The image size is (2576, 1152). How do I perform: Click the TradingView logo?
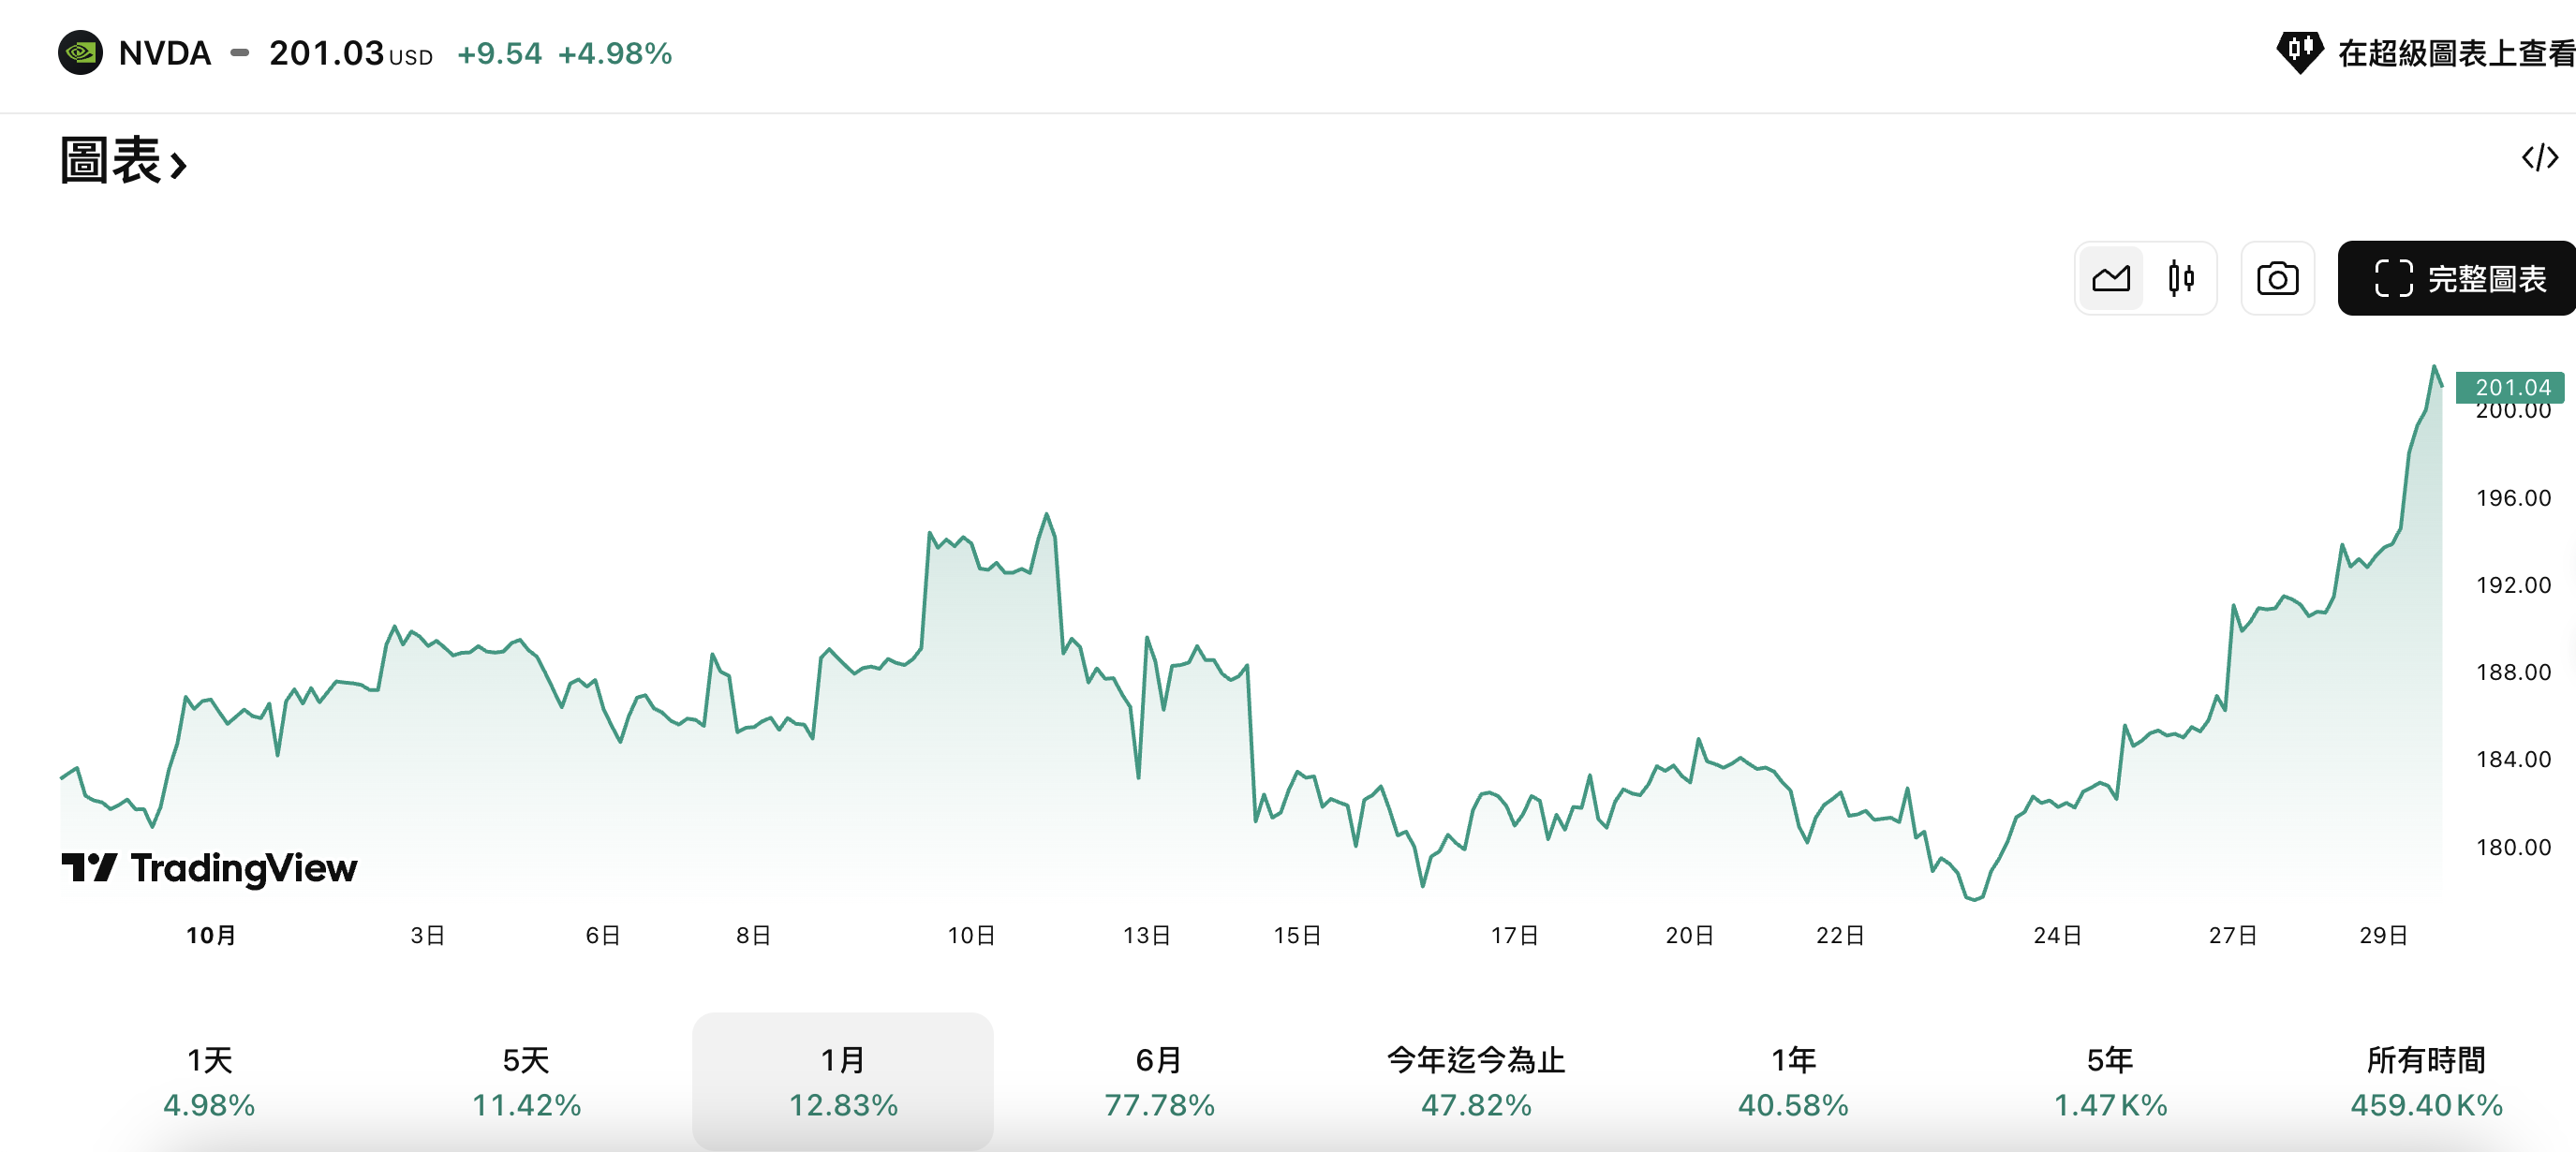[209, 868]
